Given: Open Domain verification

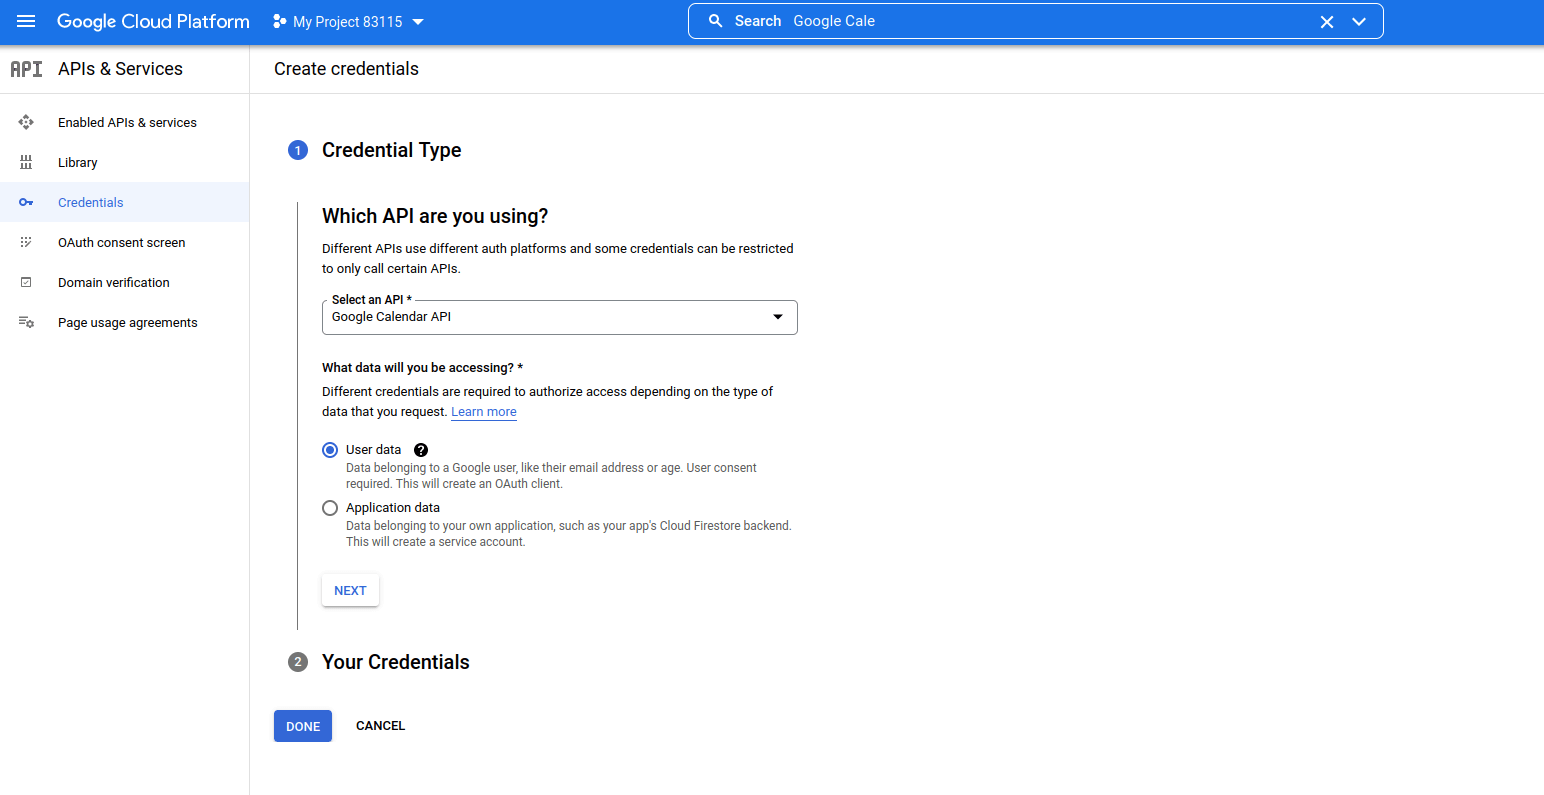Looking at the screenshot, I should tap(125, 282).
